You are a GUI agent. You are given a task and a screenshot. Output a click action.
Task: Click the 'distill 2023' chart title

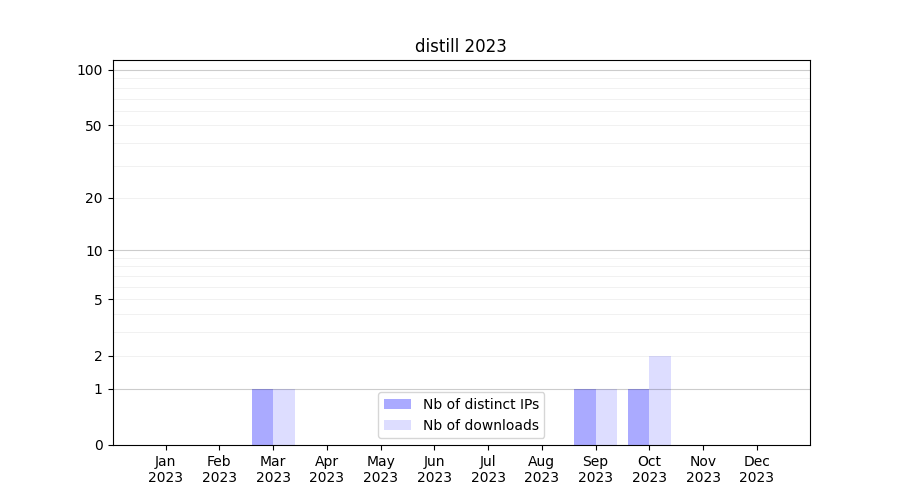click(x=461, y=46)
